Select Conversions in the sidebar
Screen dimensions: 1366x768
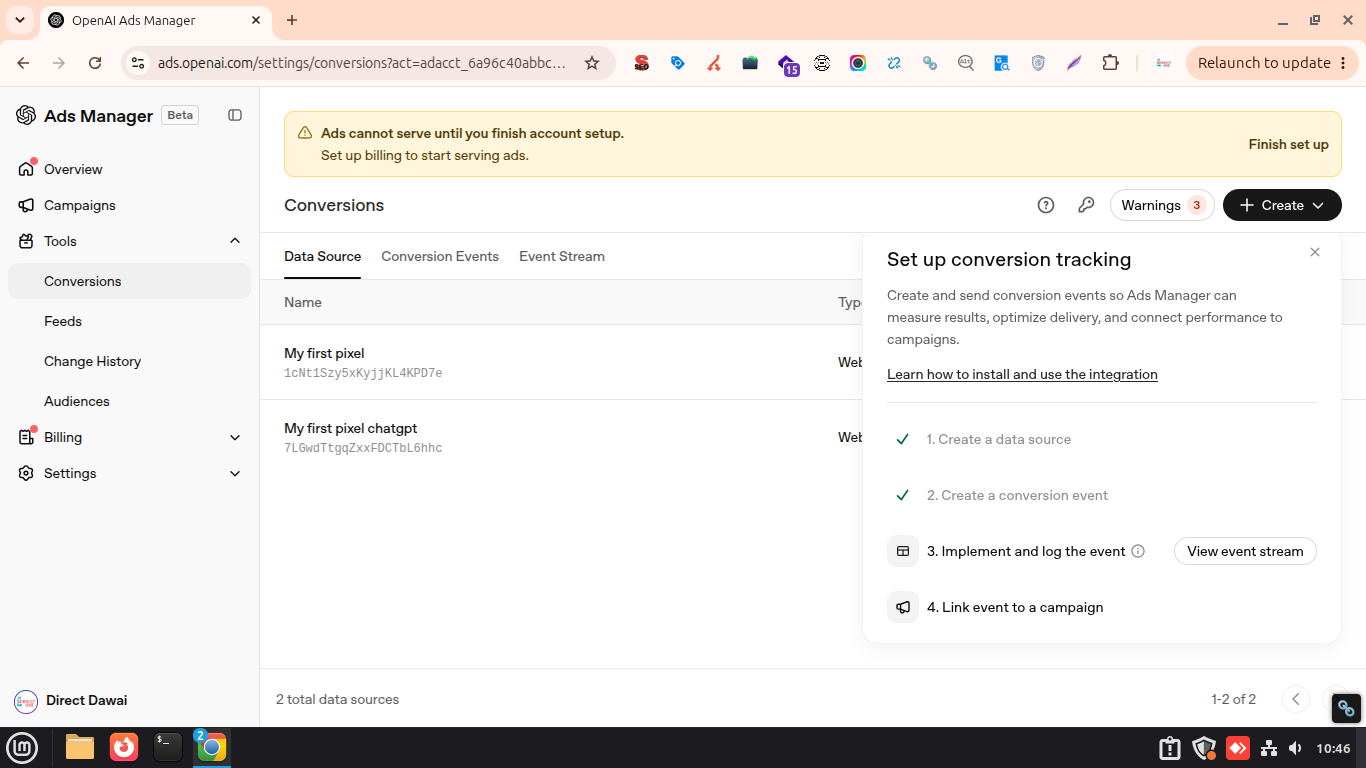point(129,281)
